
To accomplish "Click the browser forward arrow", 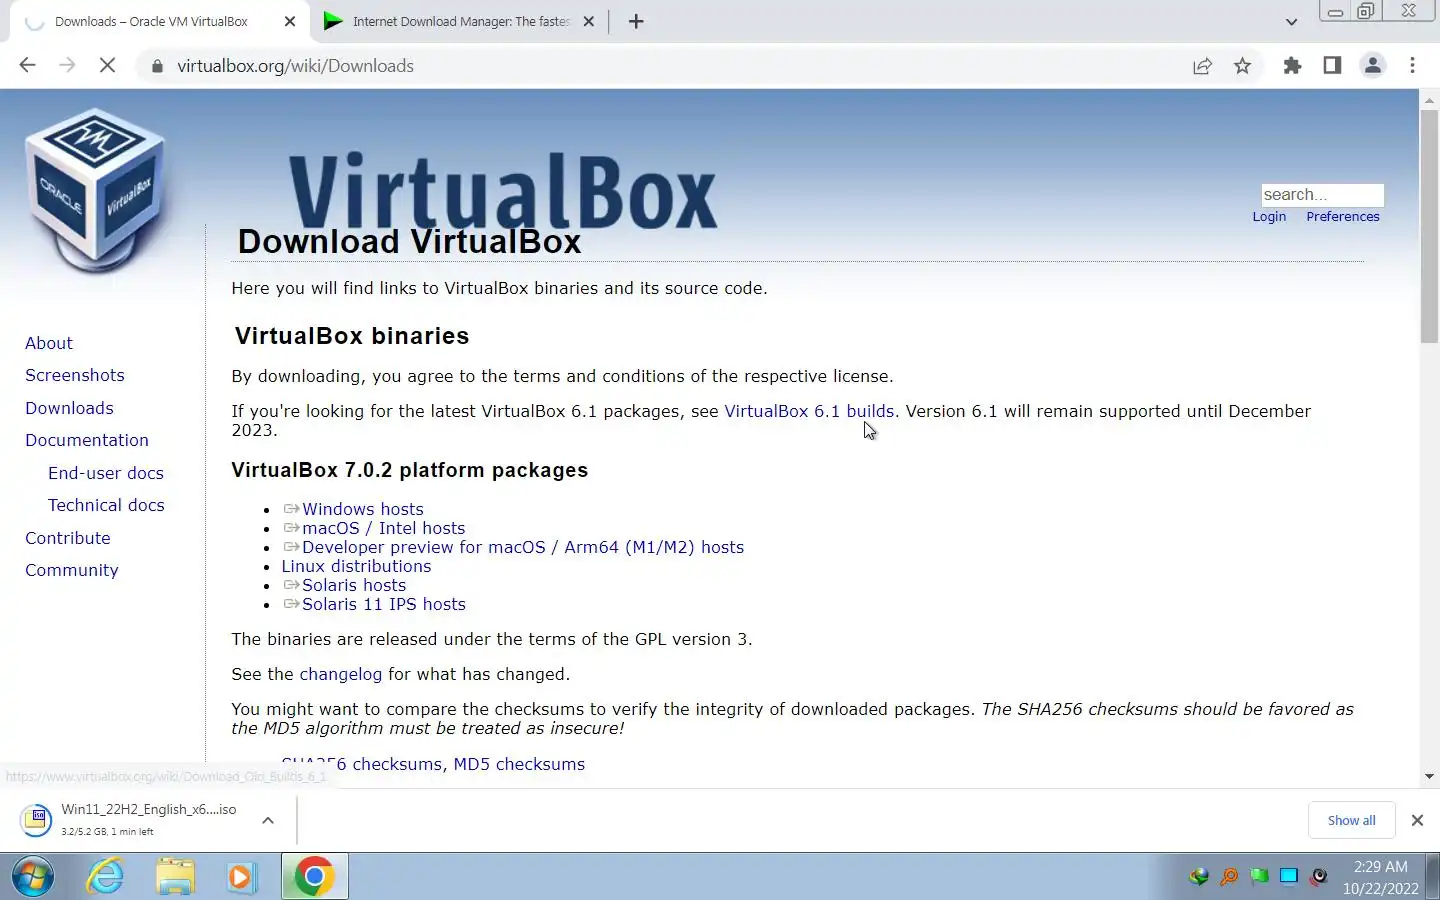I will click(67, 65).
